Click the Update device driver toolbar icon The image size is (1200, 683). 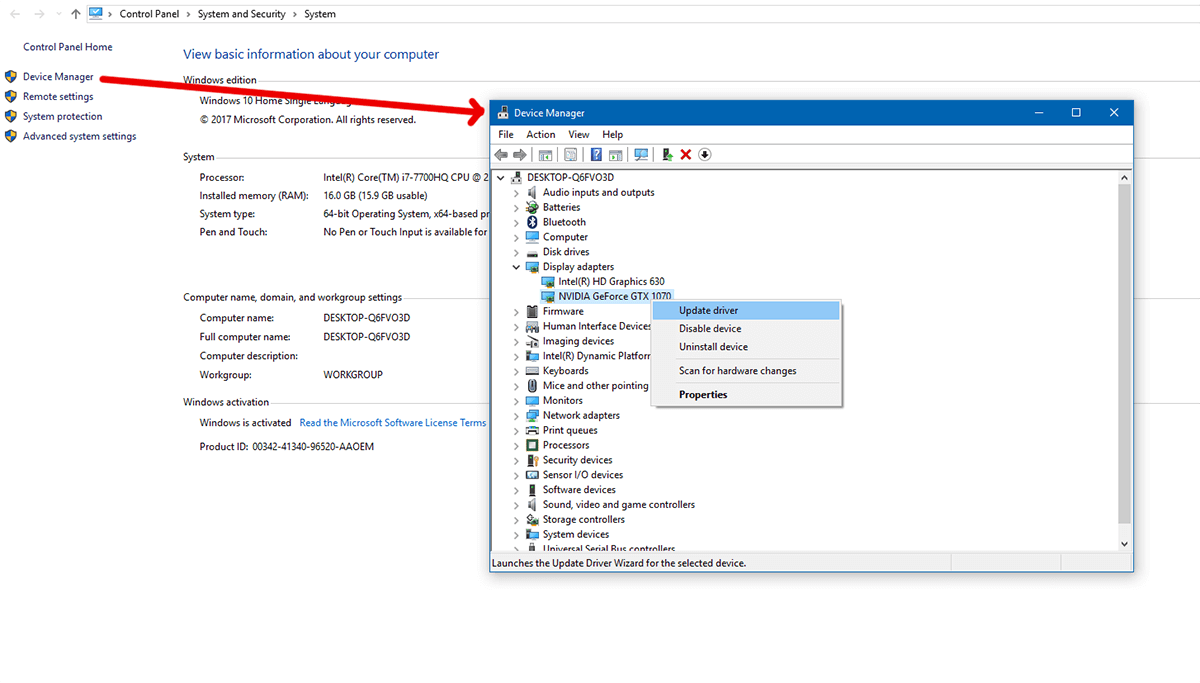[x=667, y=154]
